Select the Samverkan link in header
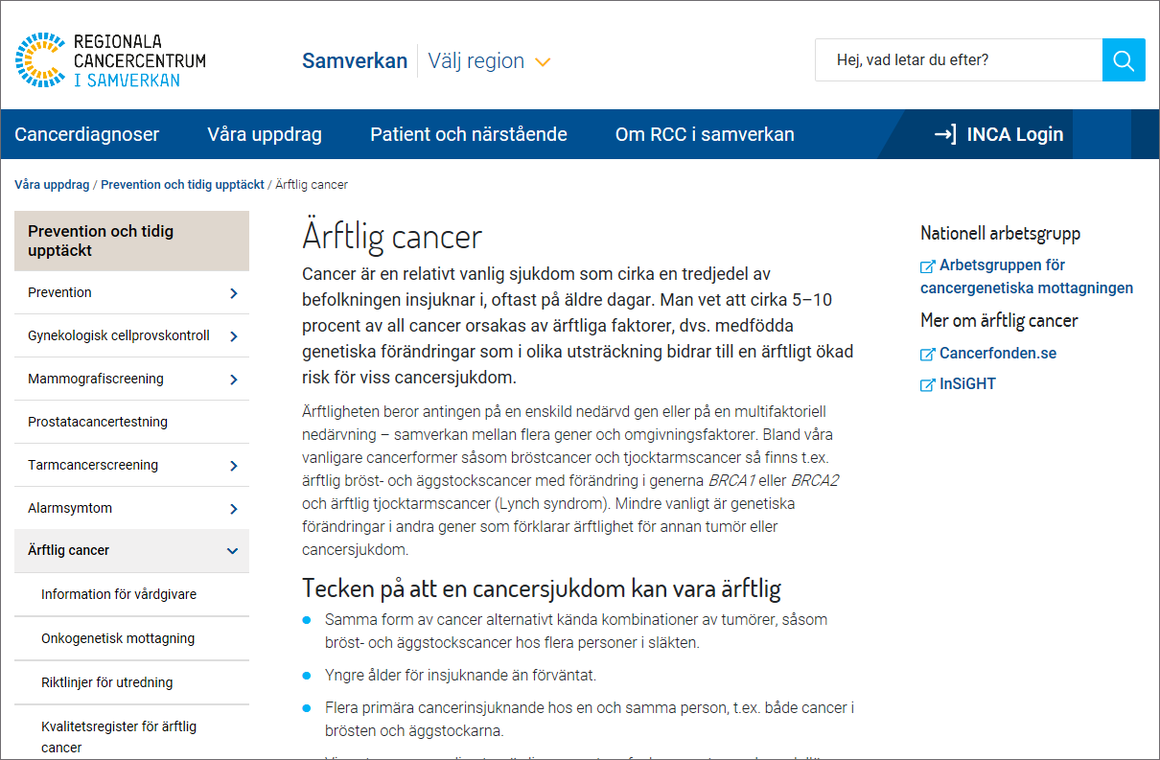Viewport: 1160px width, 760px height. [354, 61]
